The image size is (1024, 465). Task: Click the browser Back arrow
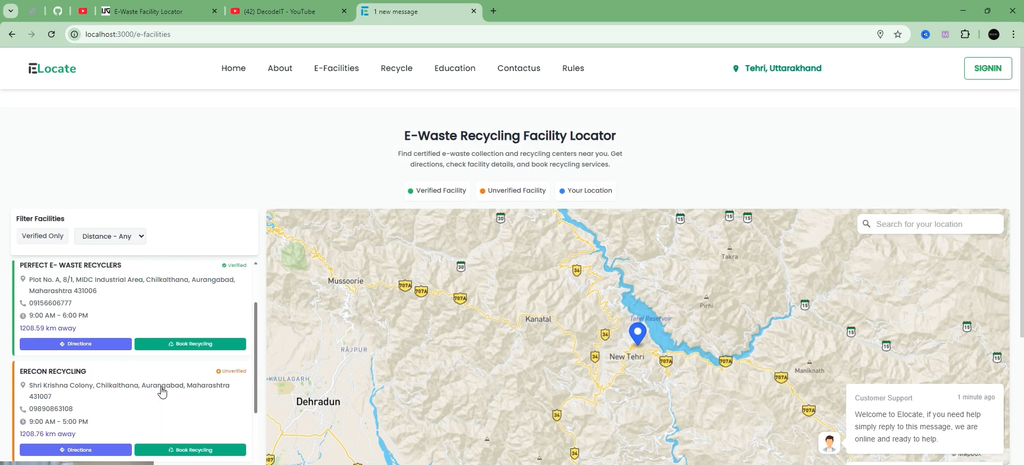pos(12,34)
